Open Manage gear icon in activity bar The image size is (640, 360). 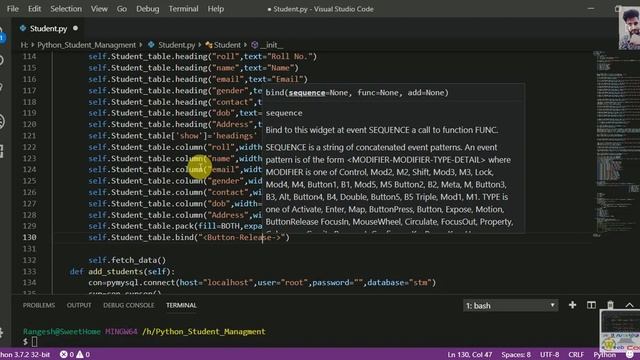tap(2, 333)
